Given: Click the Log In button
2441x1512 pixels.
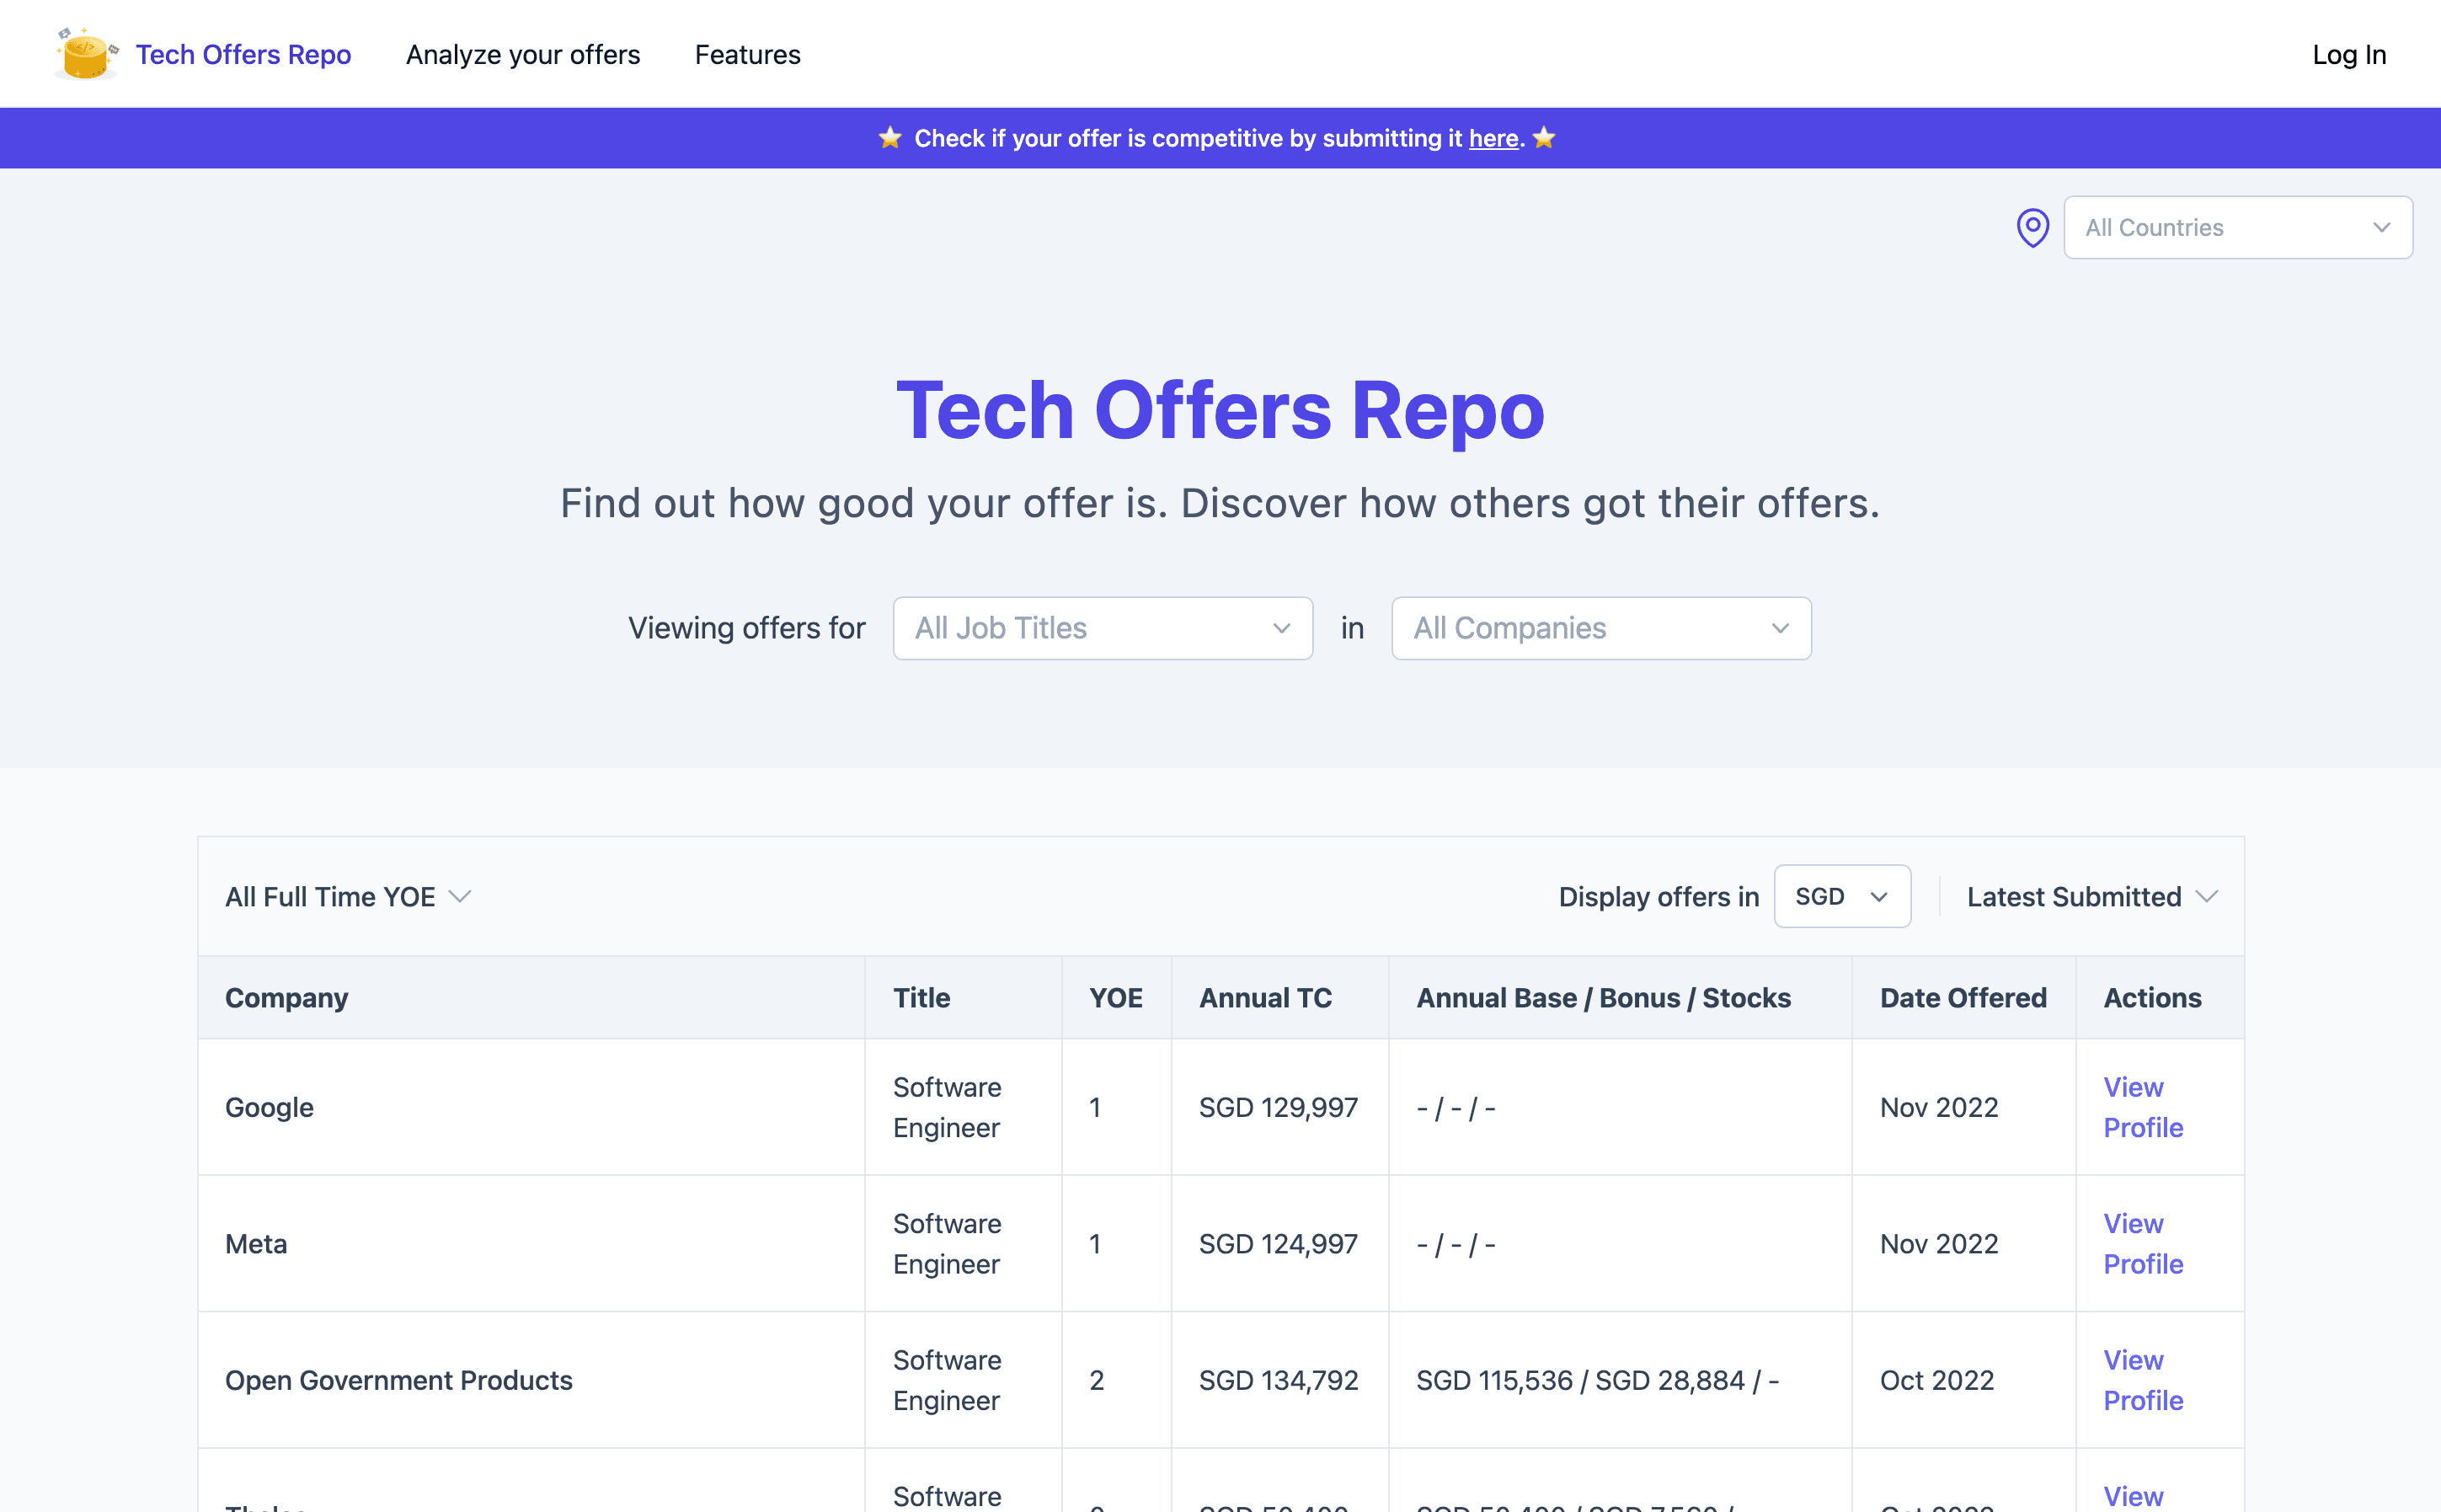Looking at the screenshot, I should (x=2348, y=54).
